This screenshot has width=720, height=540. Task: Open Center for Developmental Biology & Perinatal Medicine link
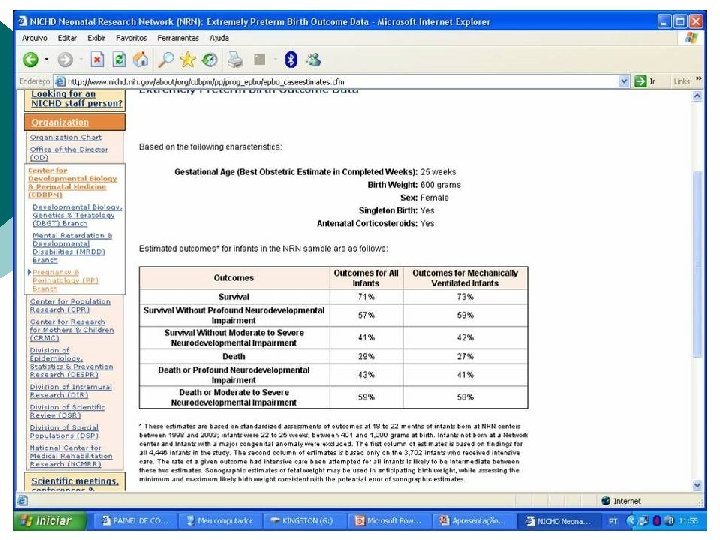pos(73,182)
